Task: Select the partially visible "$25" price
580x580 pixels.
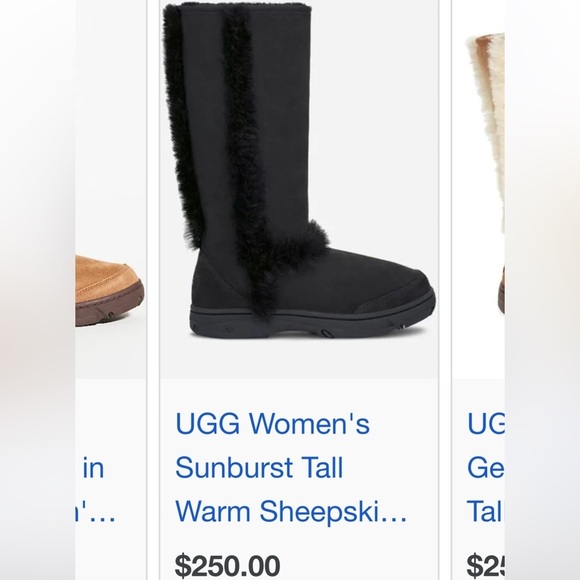Action: pyautogui.click(x=486, y=566)
